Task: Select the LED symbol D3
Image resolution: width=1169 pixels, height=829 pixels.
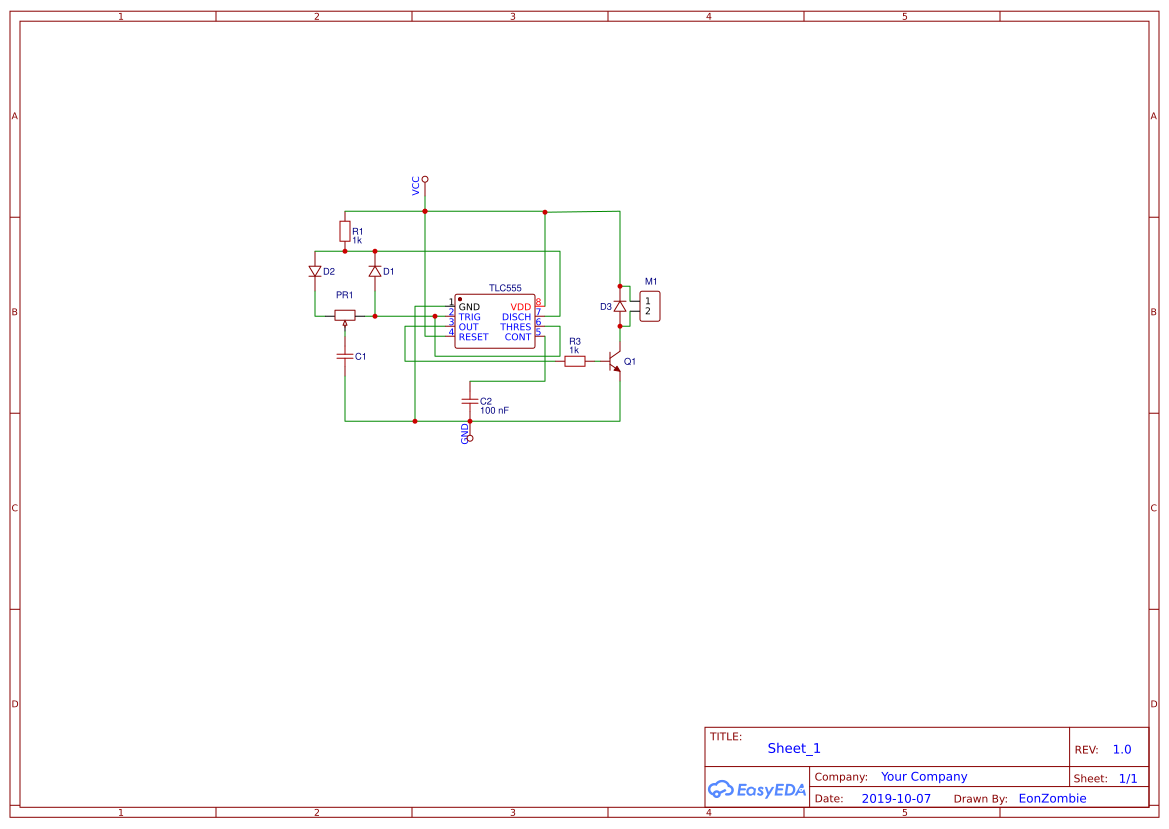Action: pyautogui.click(x=620, y=307)
